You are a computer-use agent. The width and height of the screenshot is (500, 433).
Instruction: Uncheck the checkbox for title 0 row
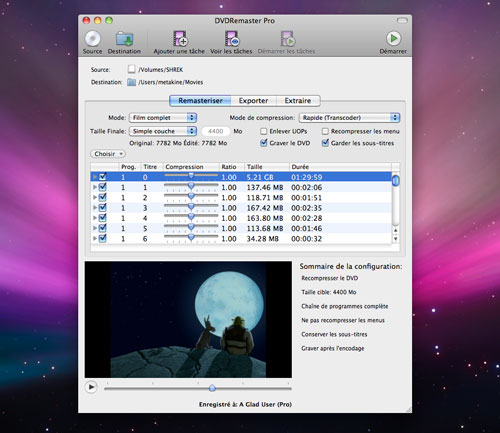tap(103, 177)
